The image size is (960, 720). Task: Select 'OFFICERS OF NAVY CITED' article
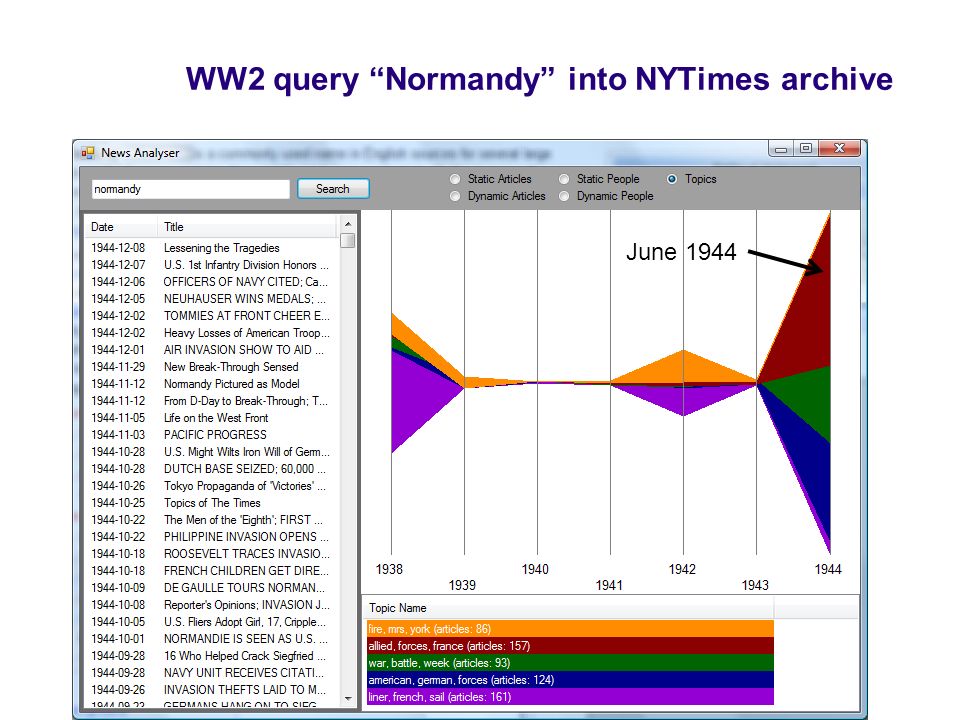(211, 282)
